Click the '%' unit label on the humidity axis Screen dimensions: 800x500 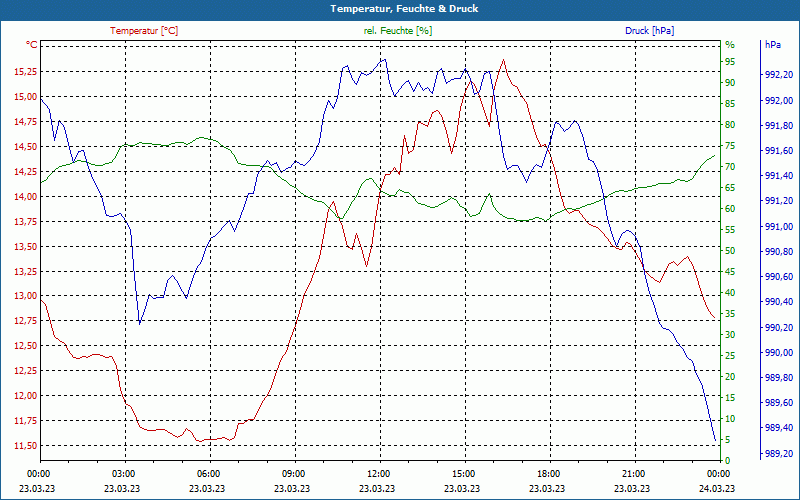pyautogui.click(x=730, y=45)
